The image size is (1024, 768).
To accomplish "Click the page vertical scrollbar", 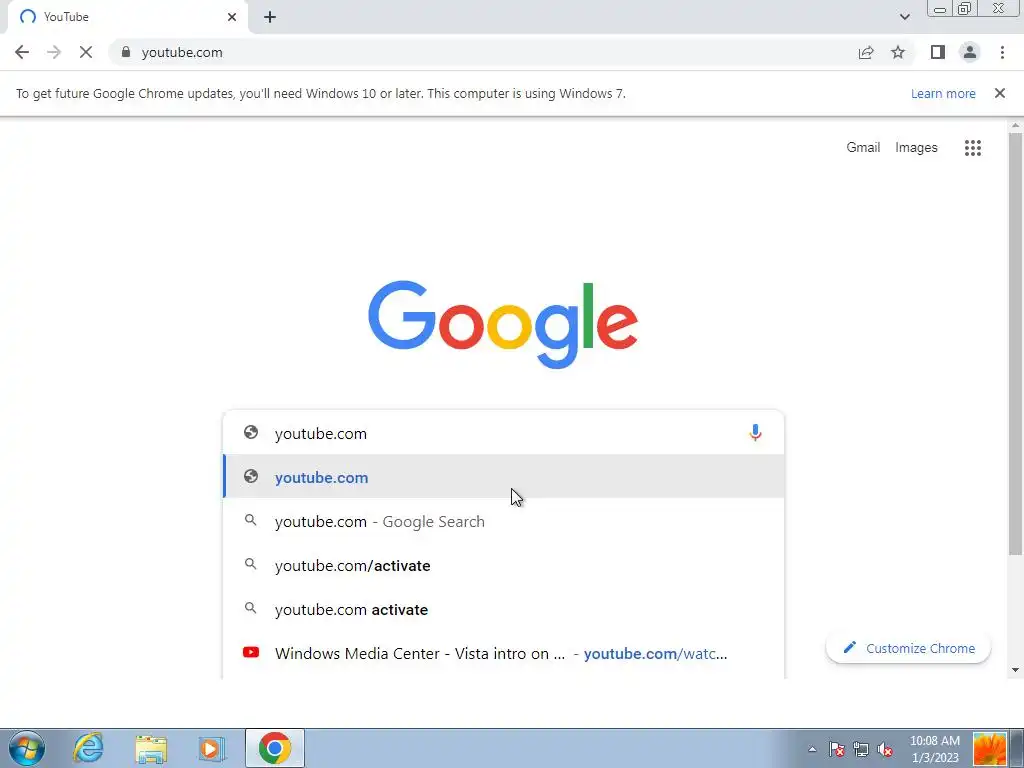I will point(1015,344).
